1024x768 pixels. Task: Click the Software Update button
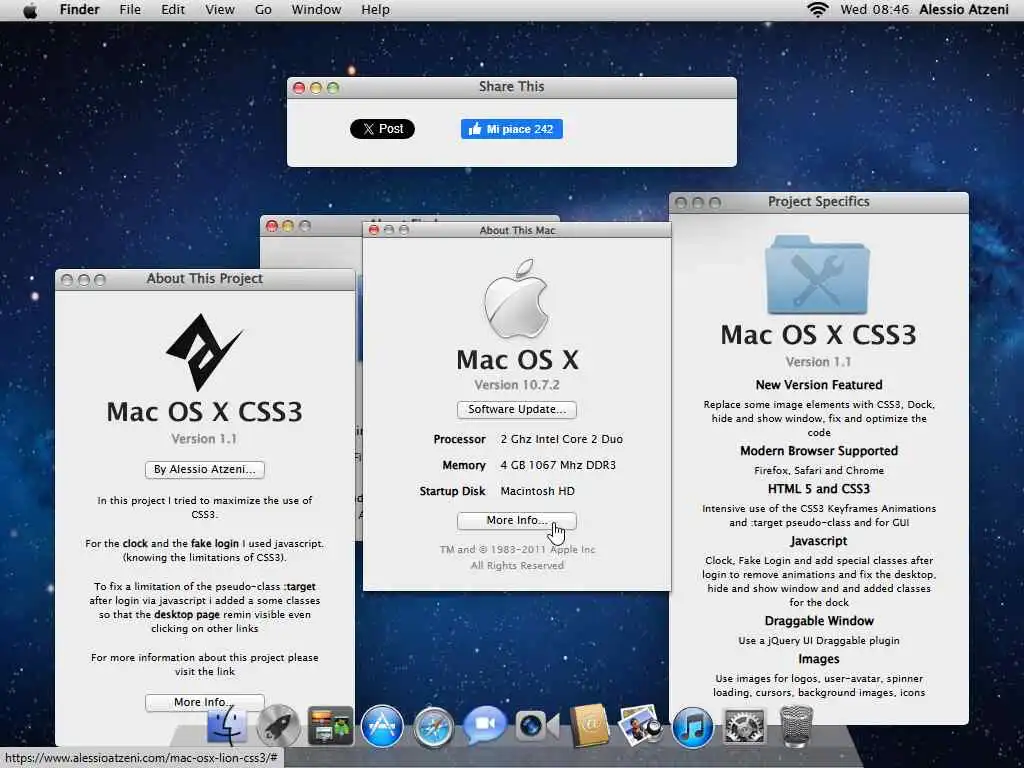(517, 409)
